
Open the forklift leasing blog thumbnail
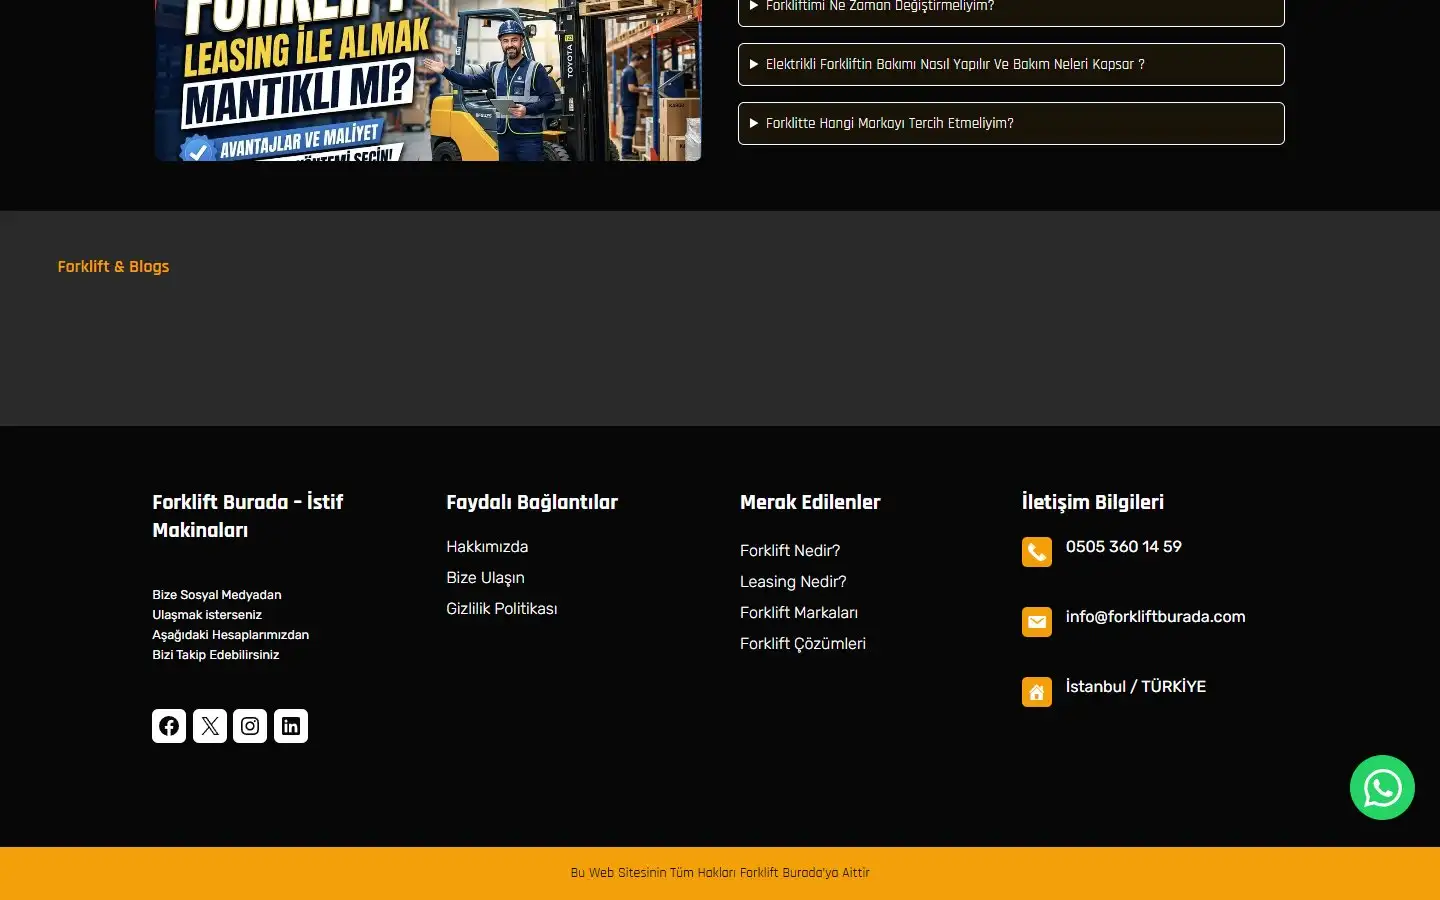(428, 80)
